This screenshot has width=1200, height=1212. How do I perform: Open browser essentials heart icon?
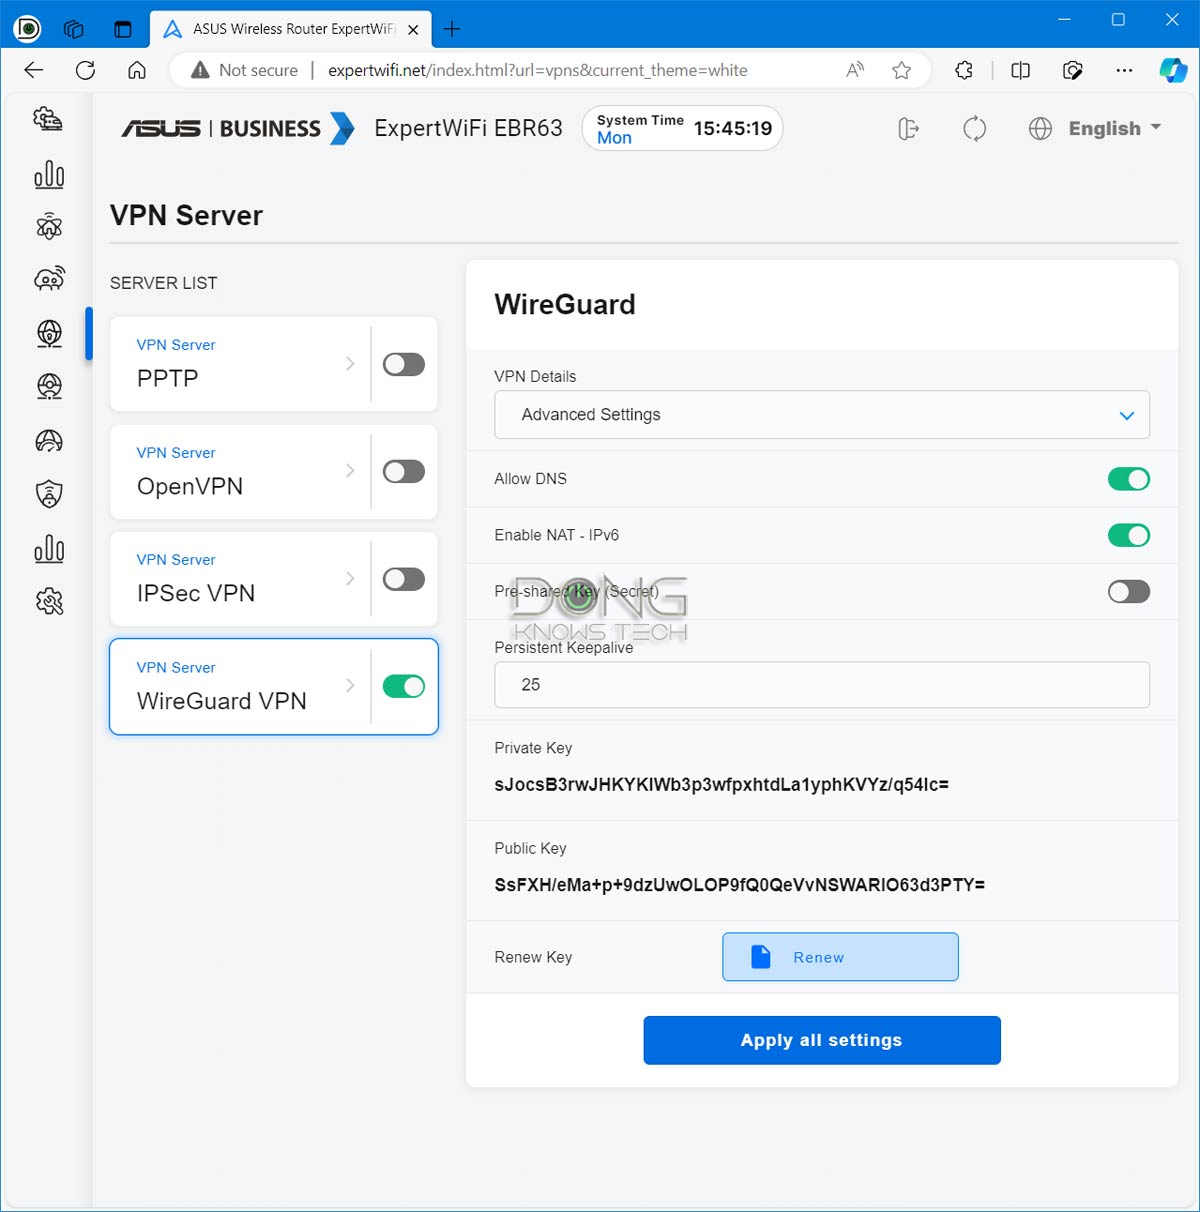pos(1073,70)
